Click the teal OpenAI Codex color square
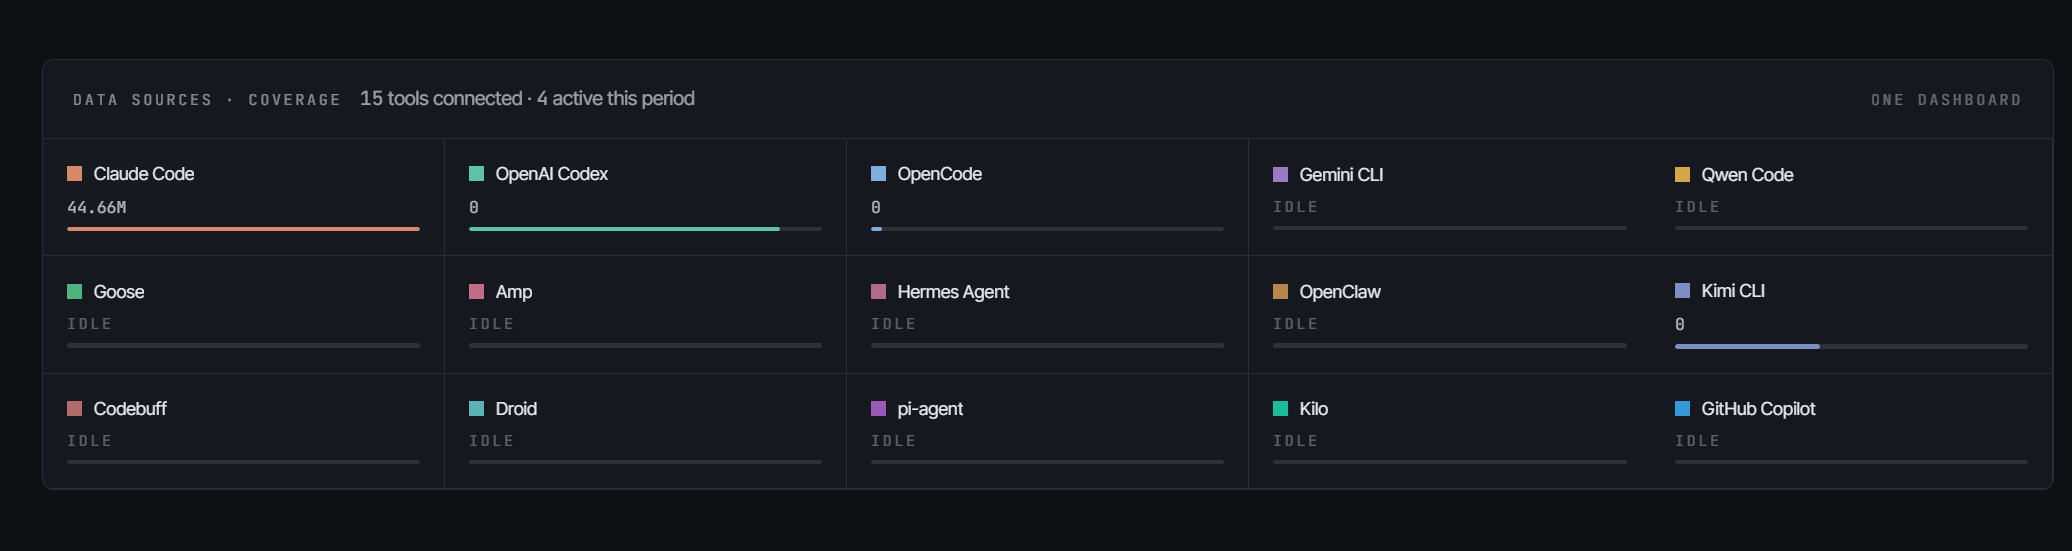Image resolution: width=2072 pixels, height=551 pixels. (476, 174)
